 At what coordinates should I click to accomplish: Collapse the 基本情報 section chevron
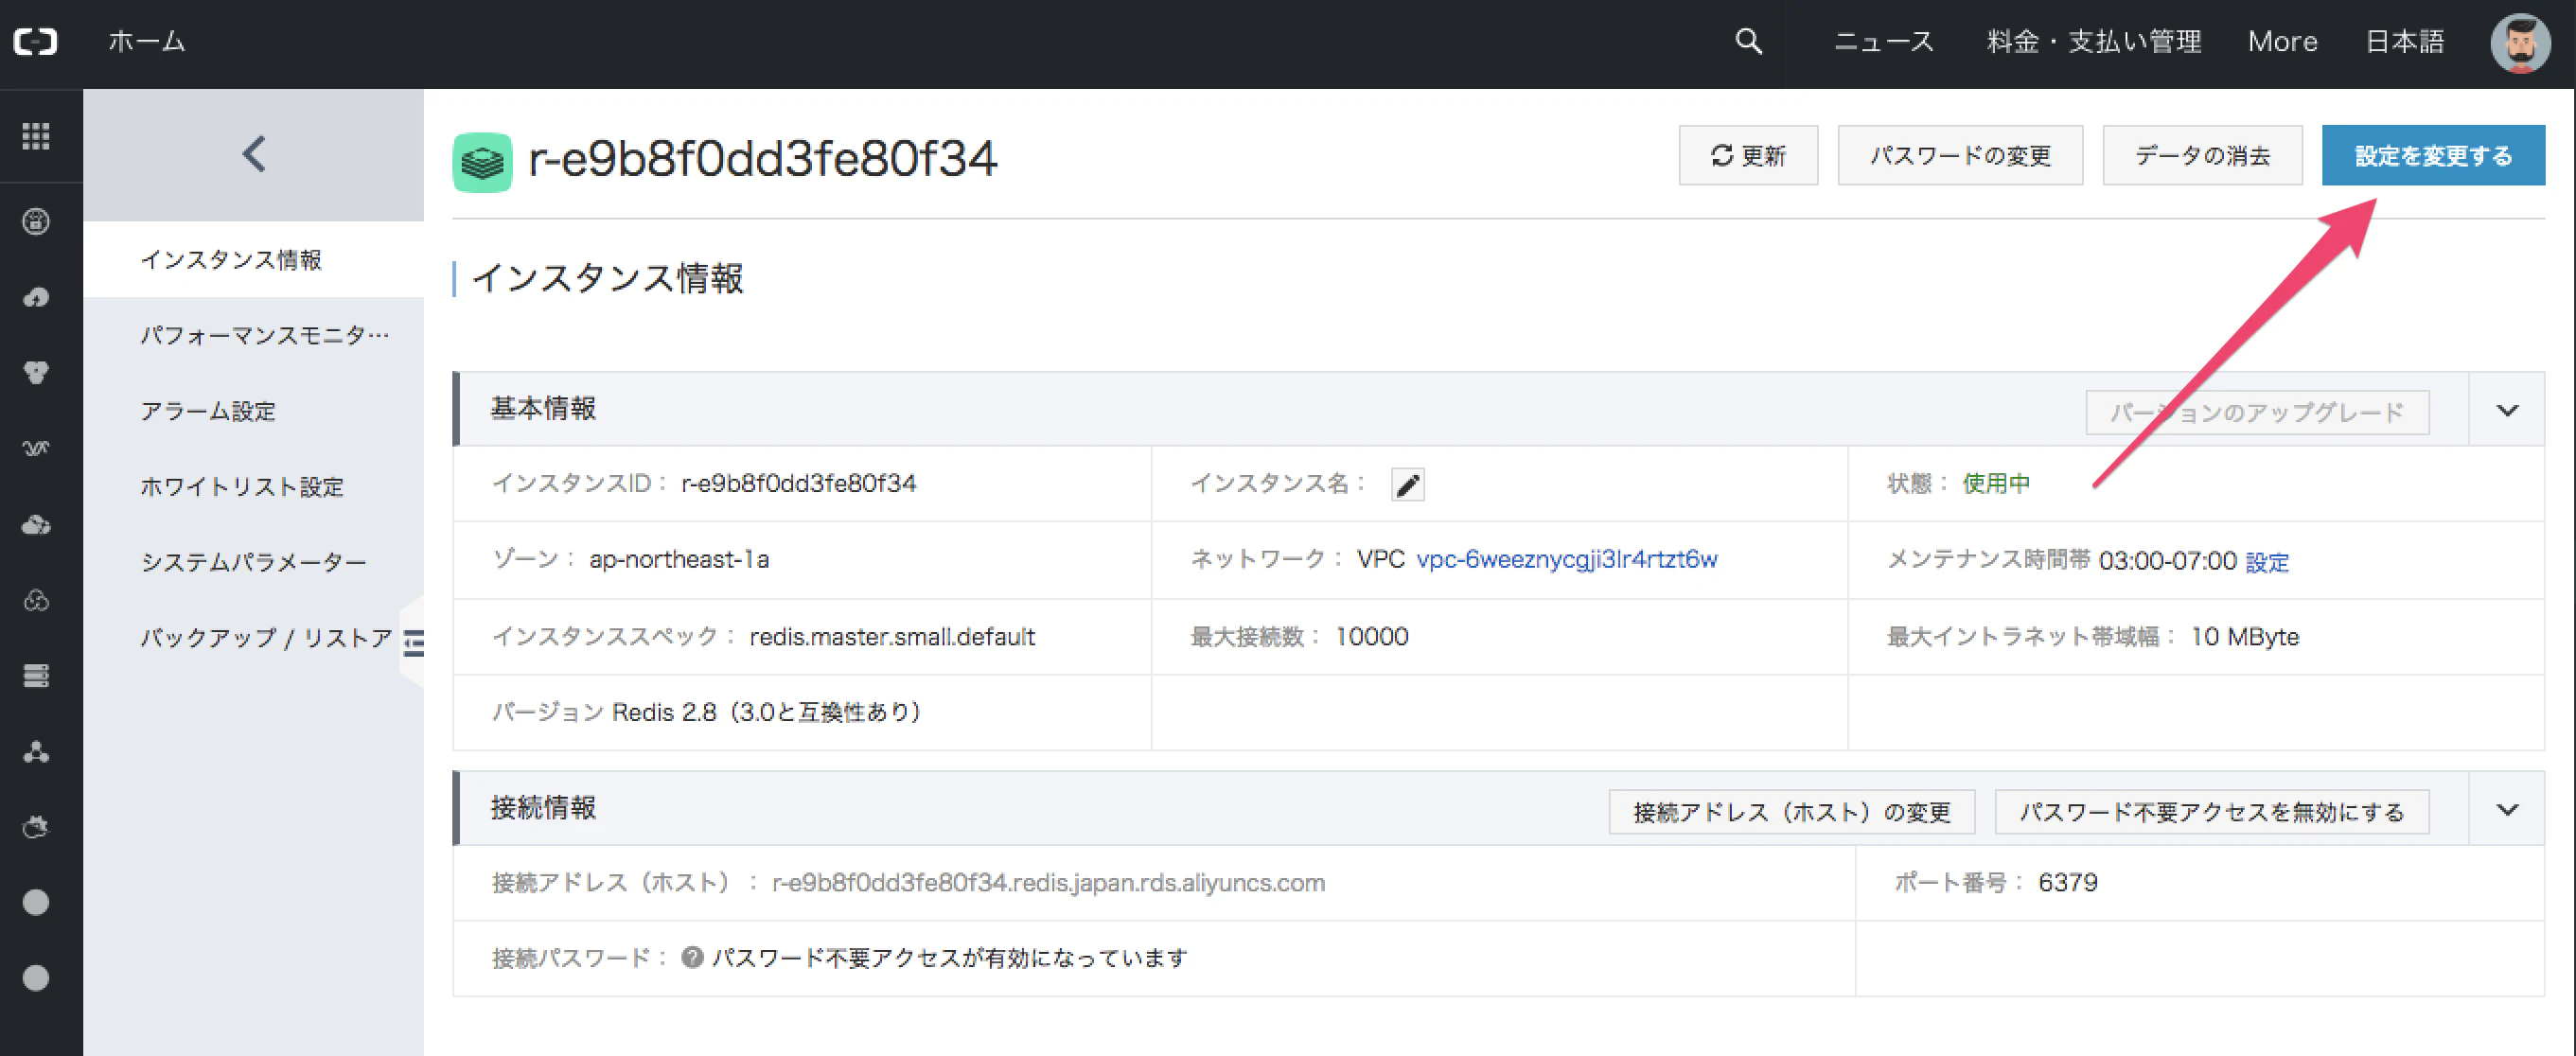[x=2506, y=410]
